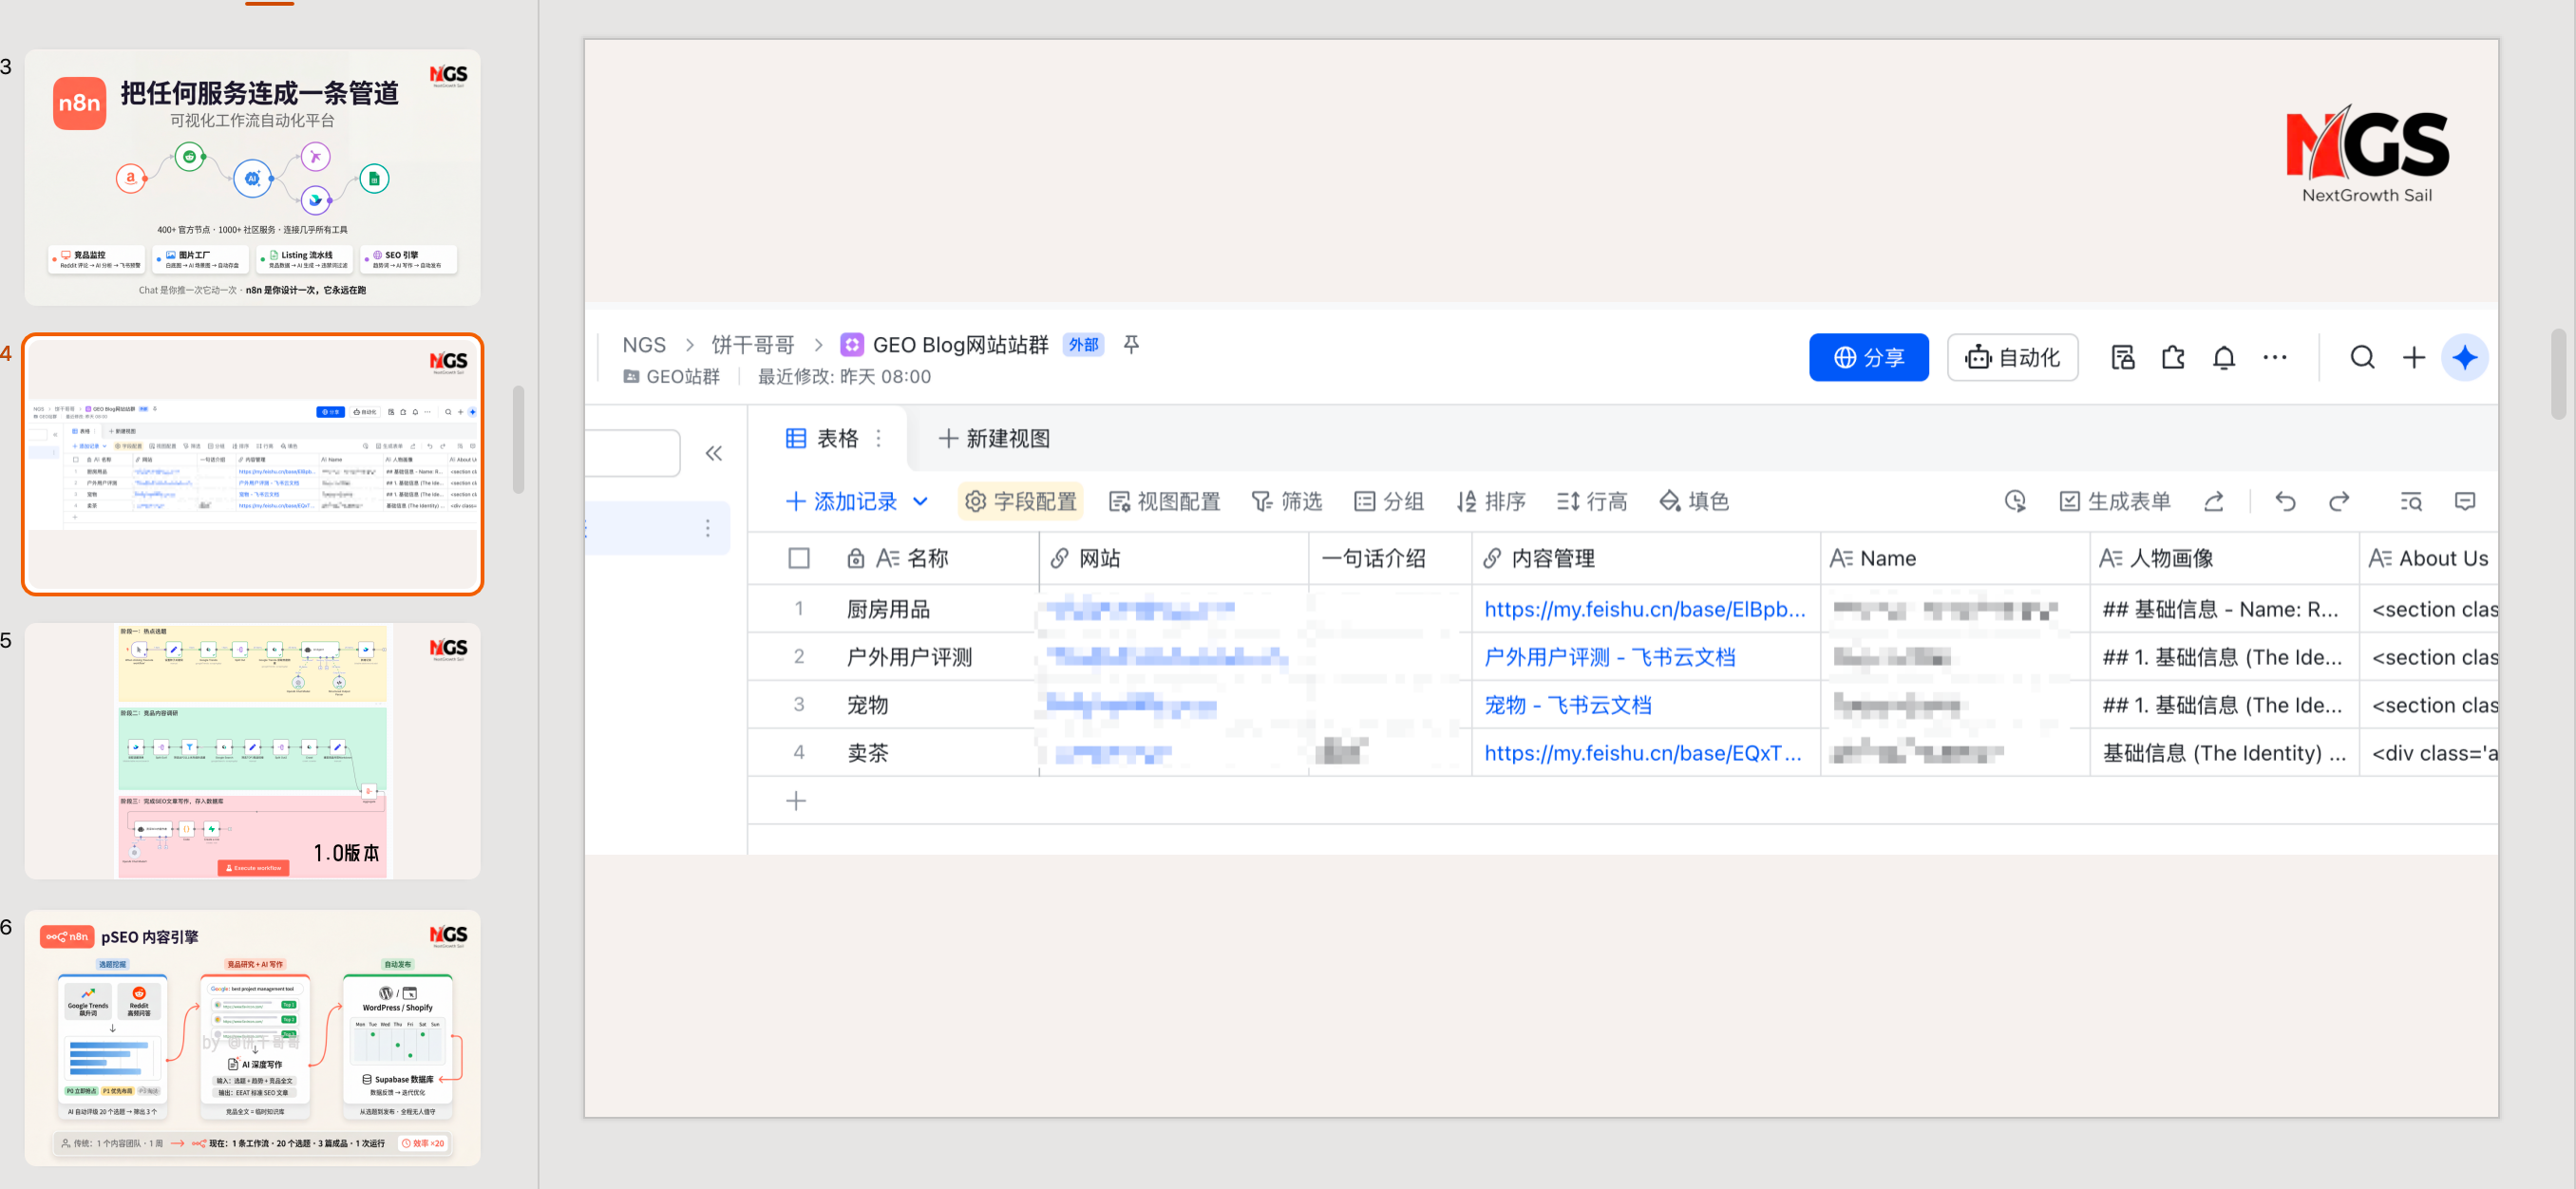
Task: Open the 表格 view options menu dots
Action: (x=879, y=438)
